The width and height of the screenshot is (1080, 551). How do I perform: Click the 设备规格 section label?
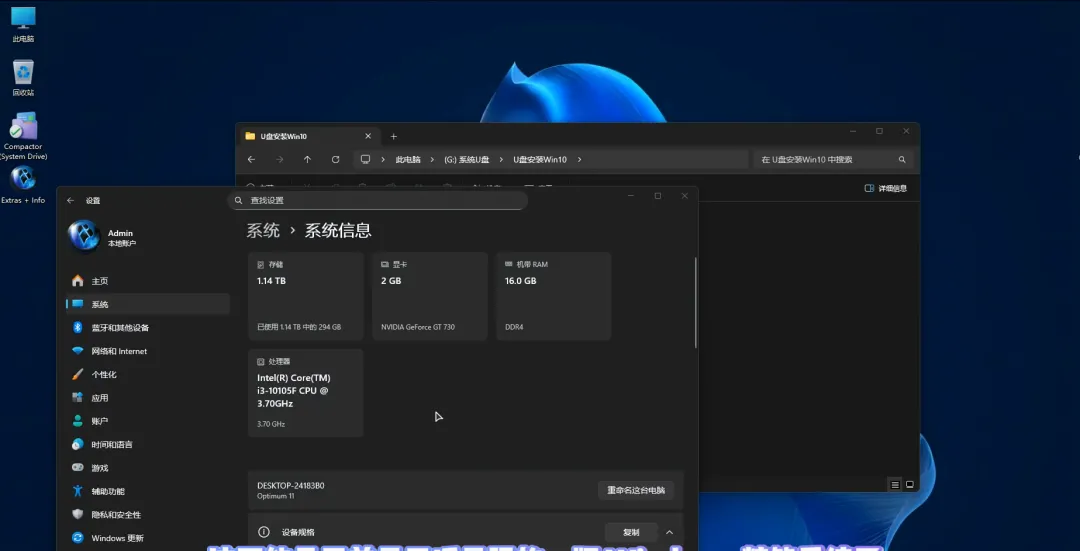298,532
